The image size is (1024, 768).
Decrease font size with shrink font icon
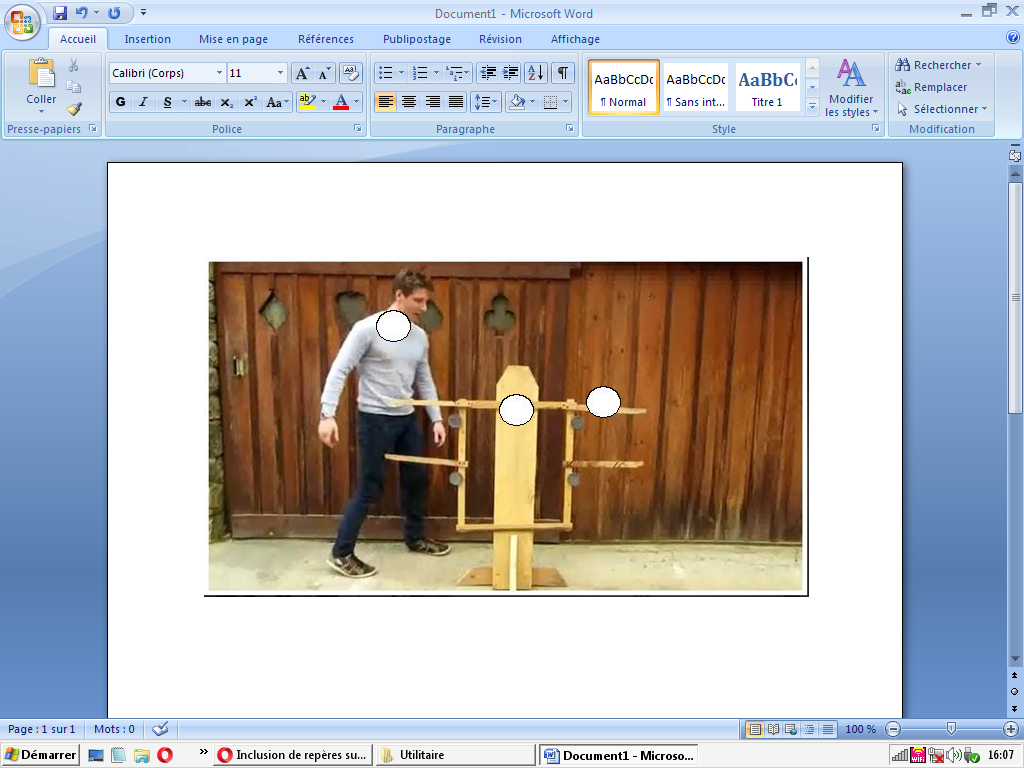pos(325,73)
